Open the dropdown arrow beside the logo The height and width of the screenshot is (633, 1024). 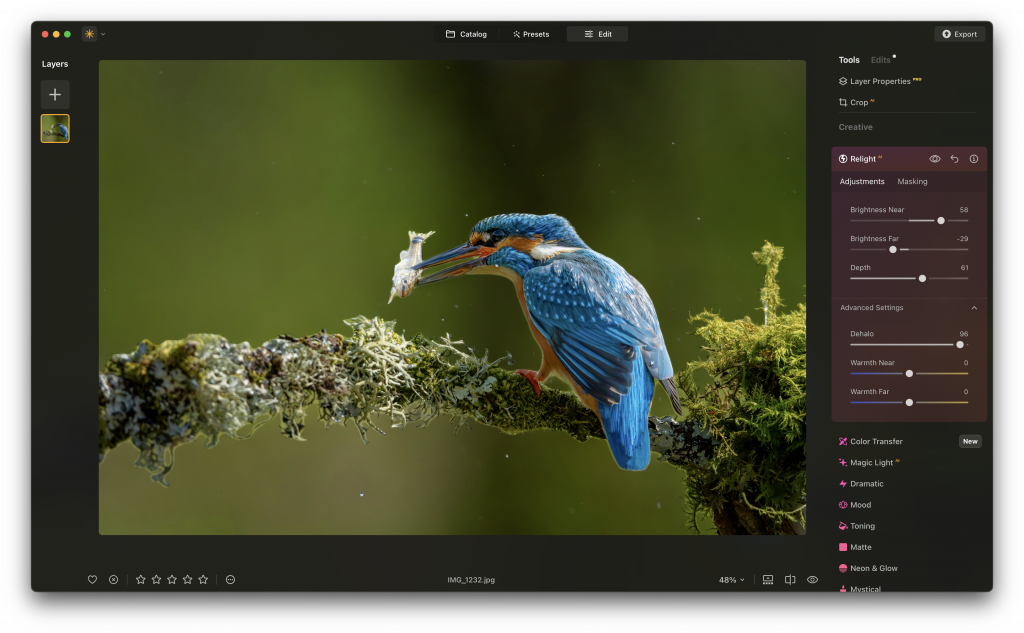coord(103,34)
